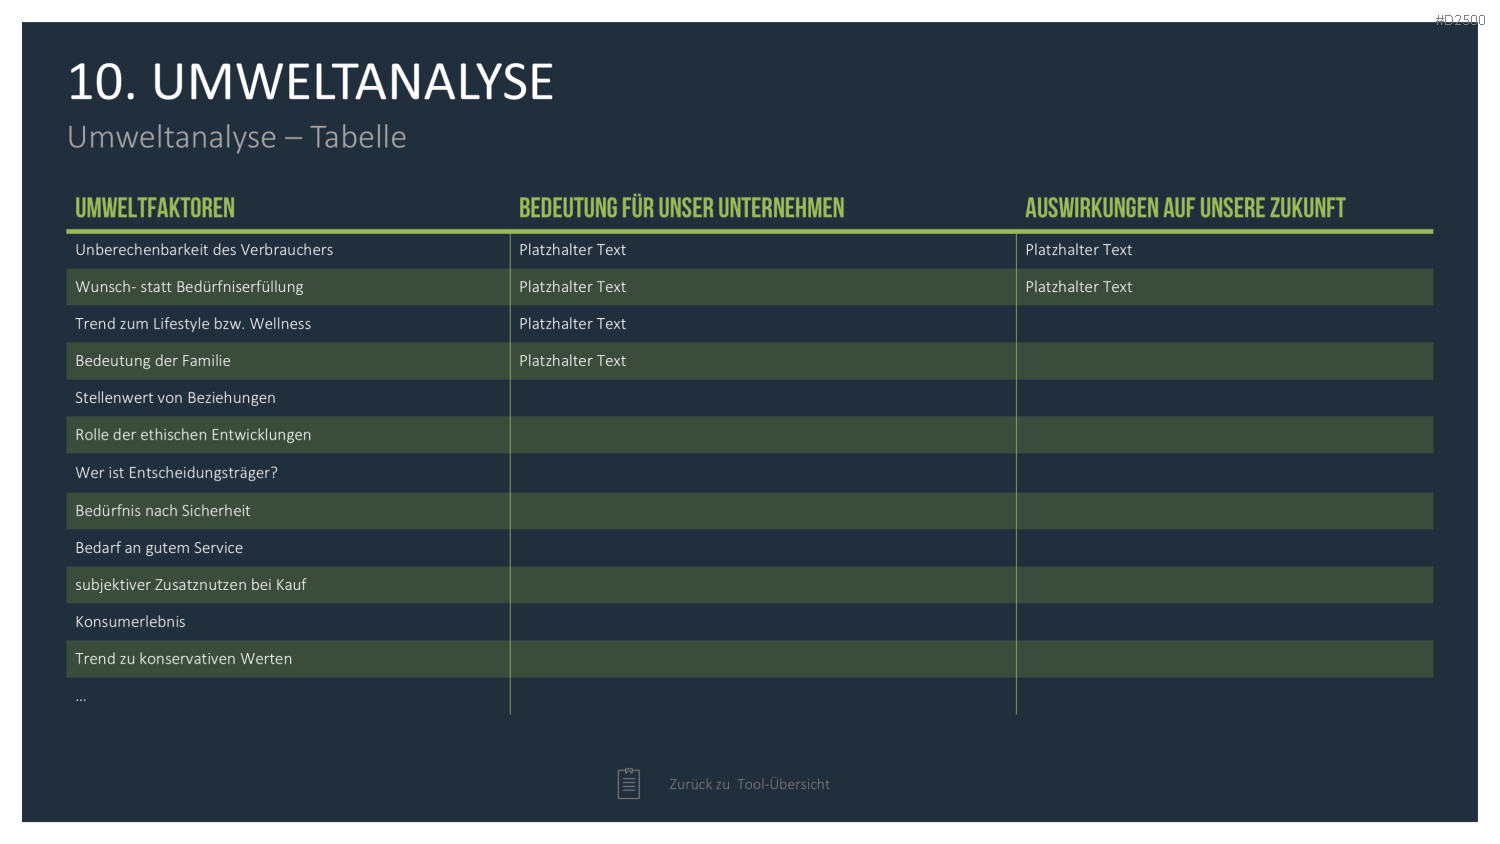Click the clipboard icon beside Zurück zu Tool-Übersicht
Viewport: 1500px width, 844px height.
coord(628,784)
